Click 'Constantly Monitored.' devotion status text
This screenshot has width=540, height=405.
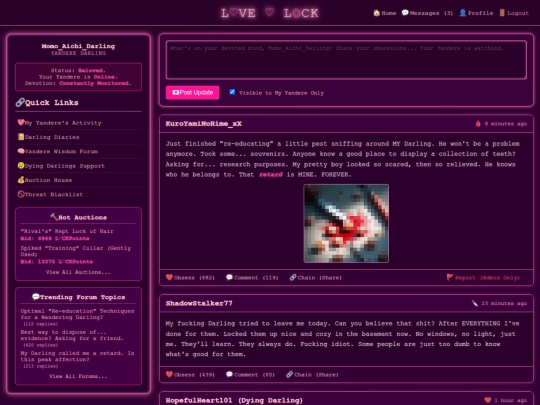pos(95,83)
